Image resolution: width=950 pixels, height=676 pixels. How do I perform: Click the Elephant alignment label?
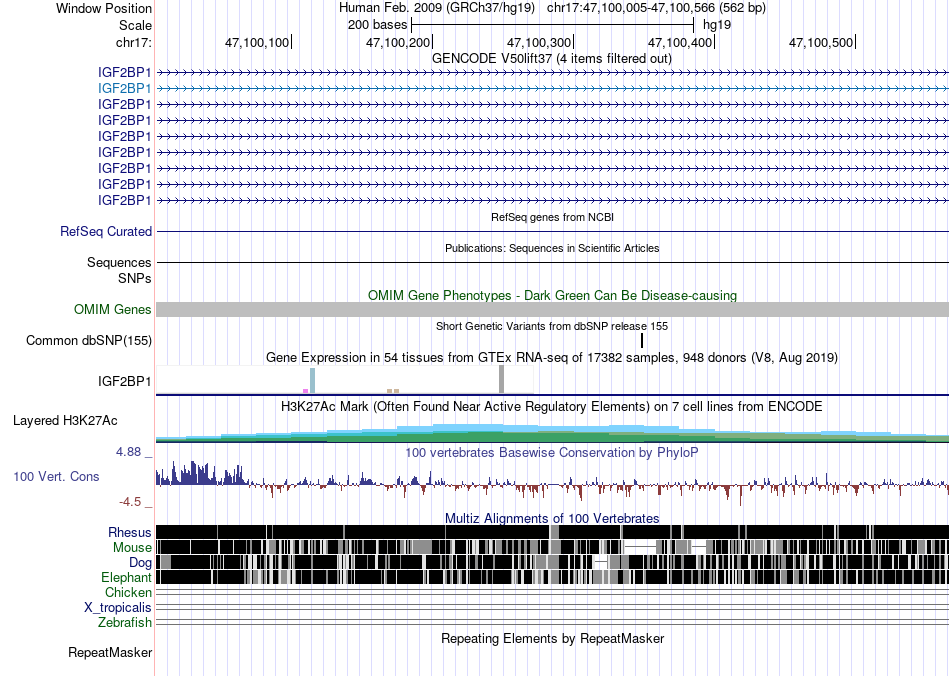[126, 577]
